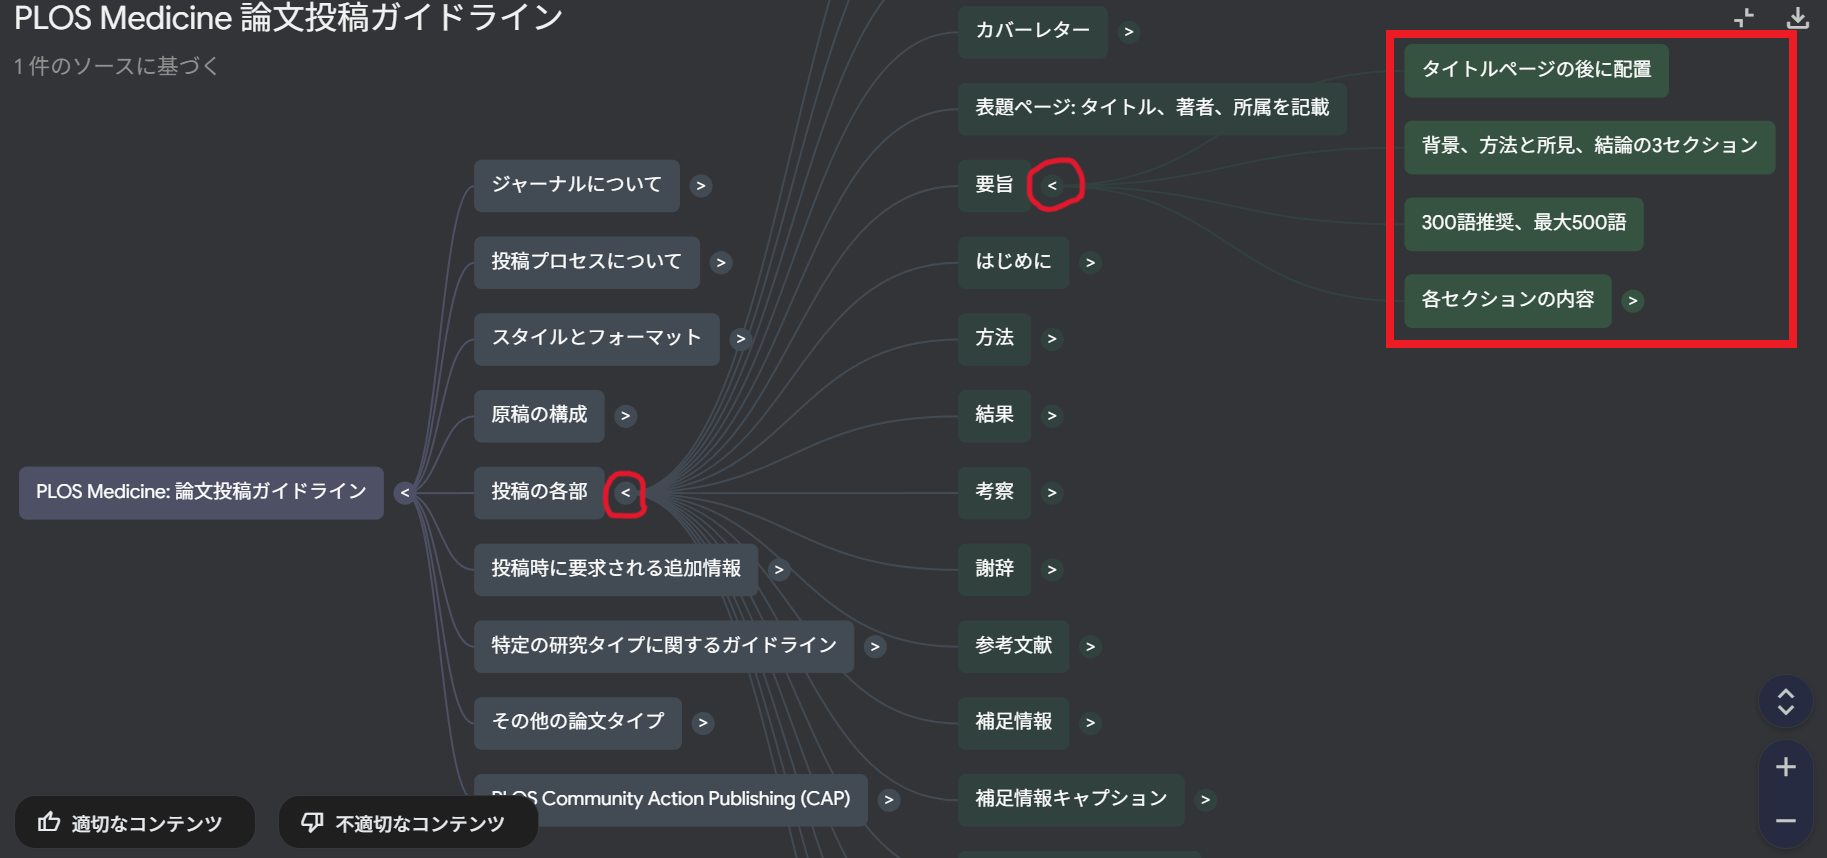Click the thumbs-down 不適切なコンテンツ button
Viewport: 1827px width, 858px height.
click(x=408, y=822)
